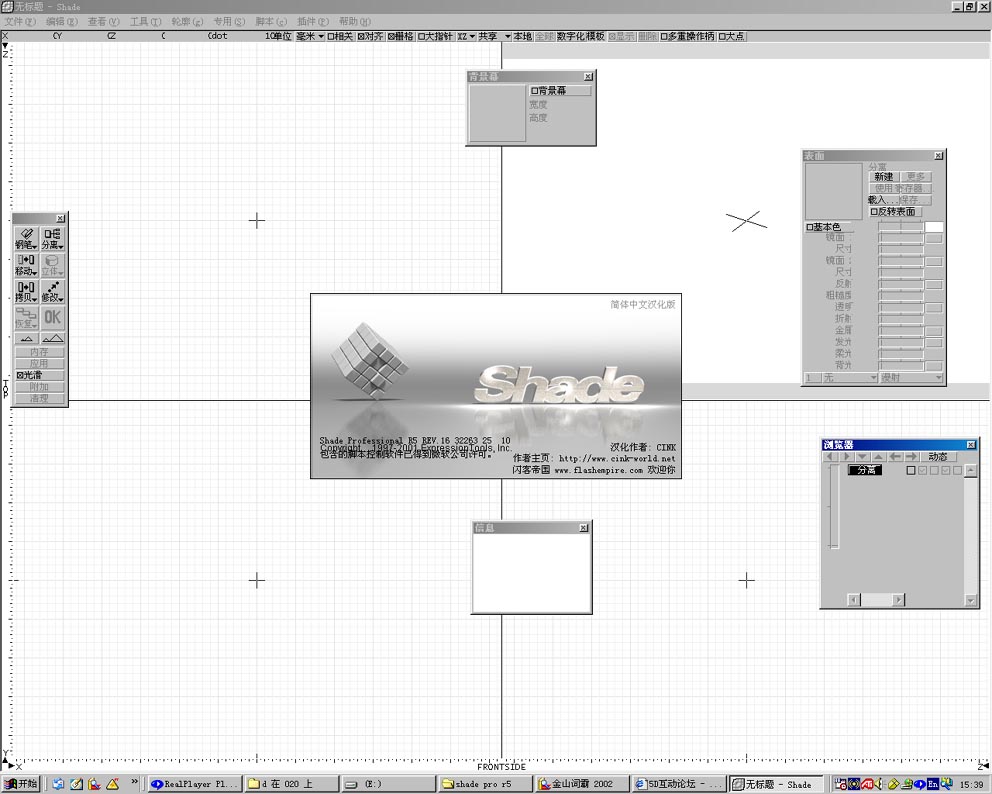Click the browser left triangle icon
The height and width of the screenshot is (794, 992).
tap(831, 457)
